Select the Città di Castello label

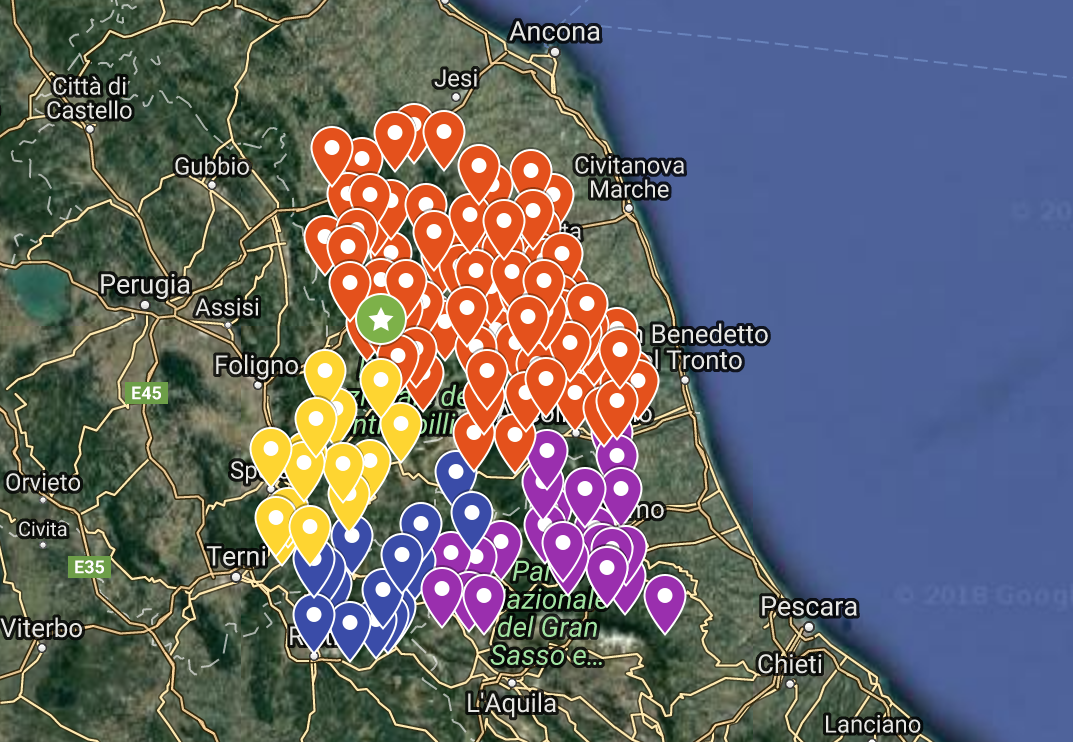[x=89, y=99]
